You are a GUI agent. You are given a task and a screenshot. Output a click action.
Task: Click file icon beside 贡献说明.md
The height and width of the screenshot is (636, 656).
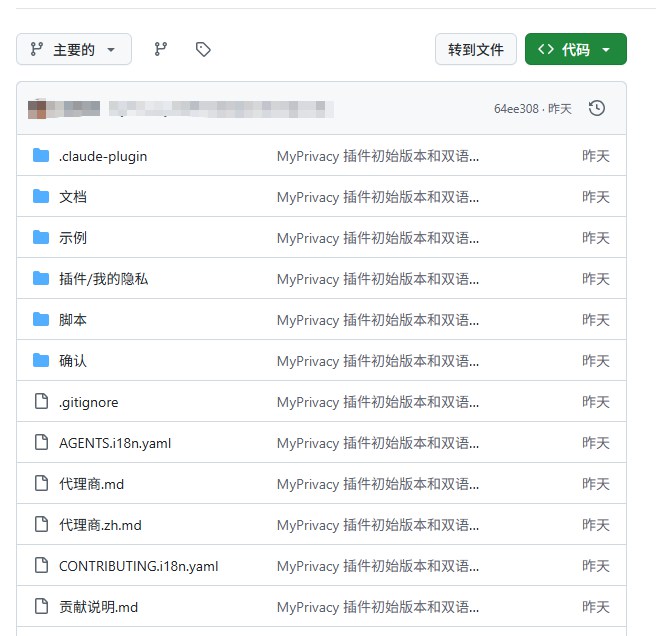41,606
